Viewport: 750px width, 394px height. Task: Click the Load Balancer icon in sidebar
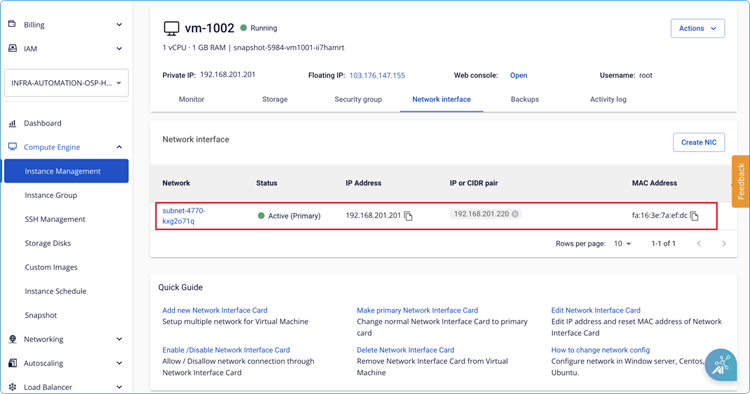(x=12, y=387)
